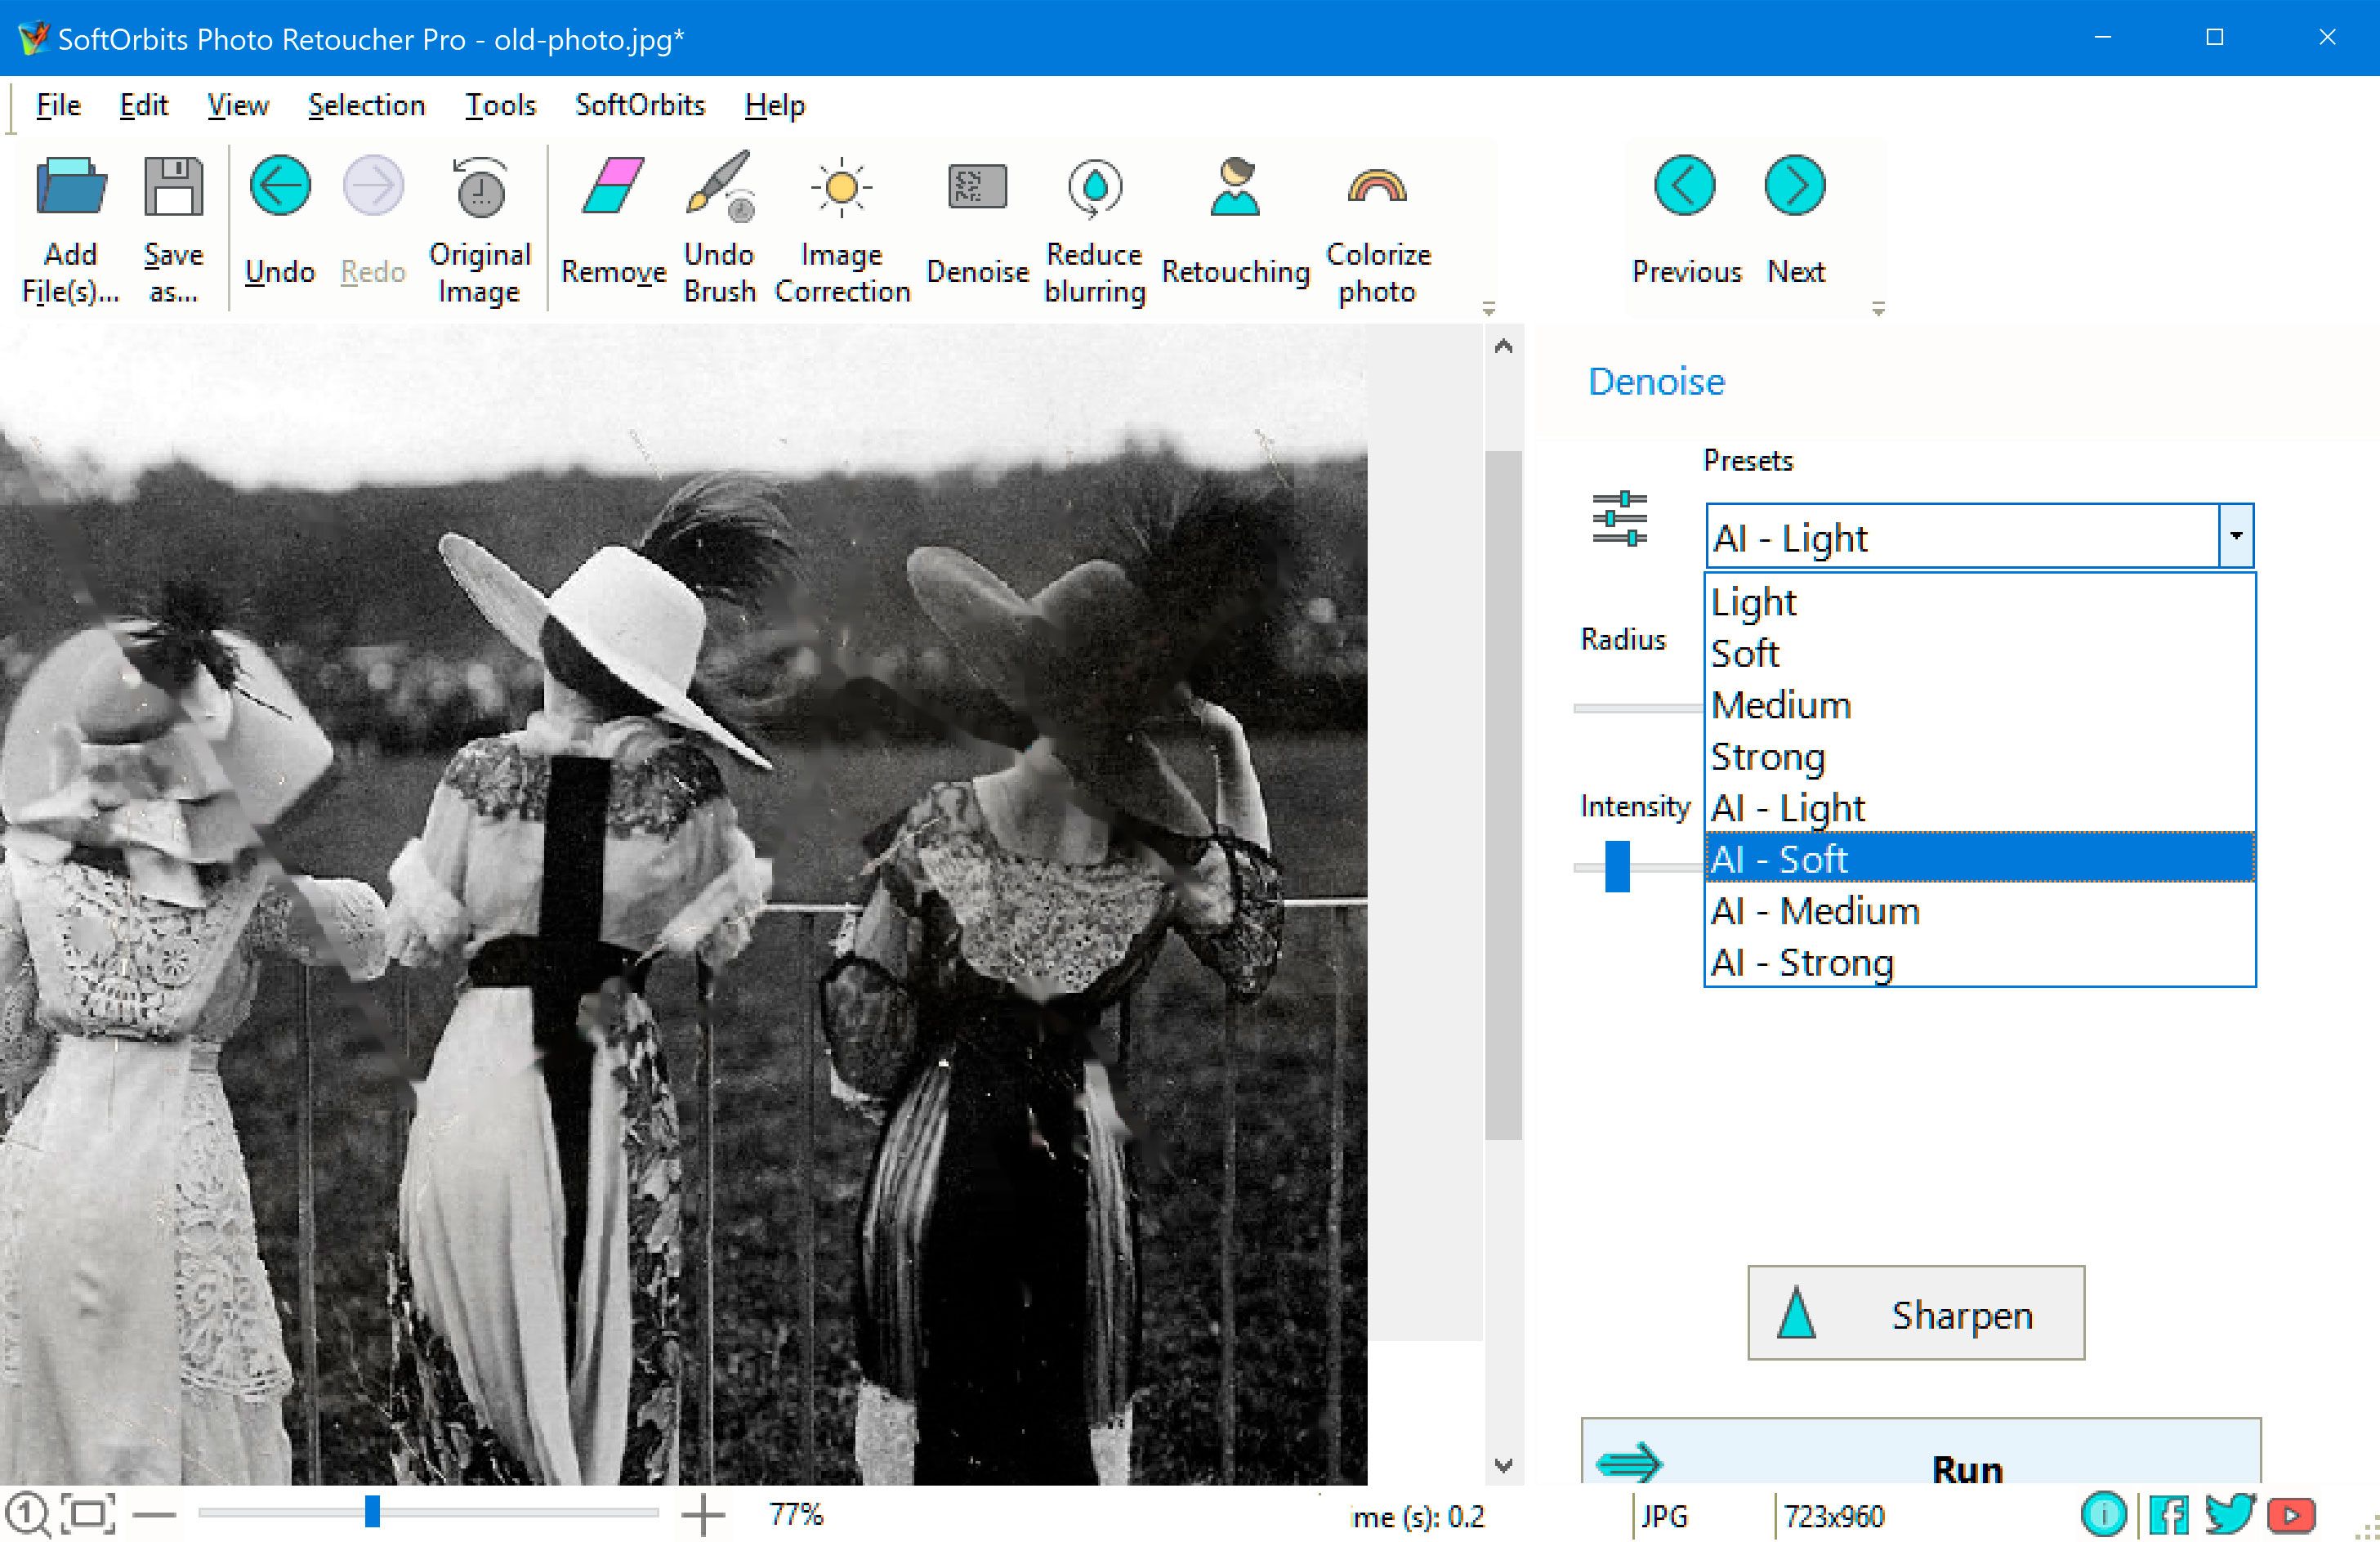This screenshot has height=1542, width=2380.
Task: Click the zoom in plus icon
Action: coord(703,1514)
